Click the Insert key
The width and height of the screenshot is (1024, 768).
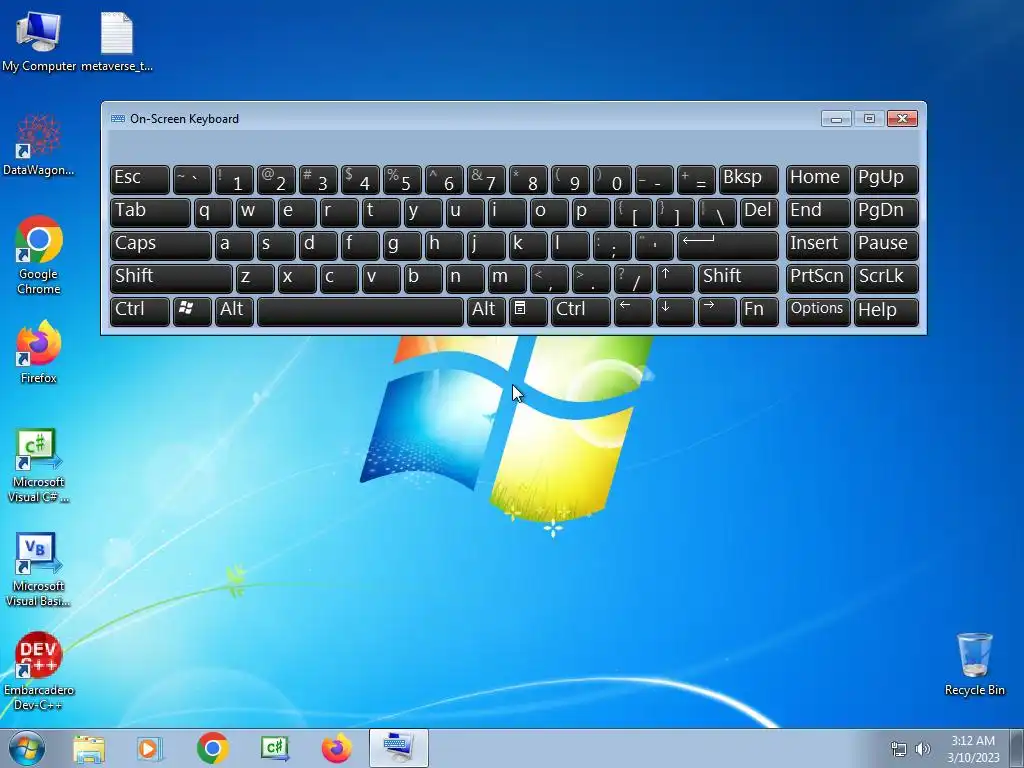(x=818, y=245)
